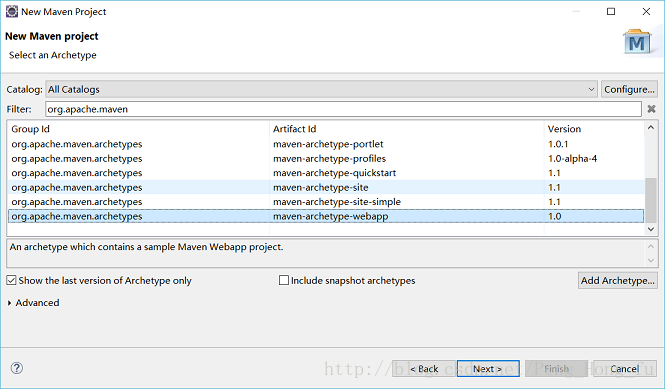Click the help question mark icon
665x389 pixels.
point(17,368)
